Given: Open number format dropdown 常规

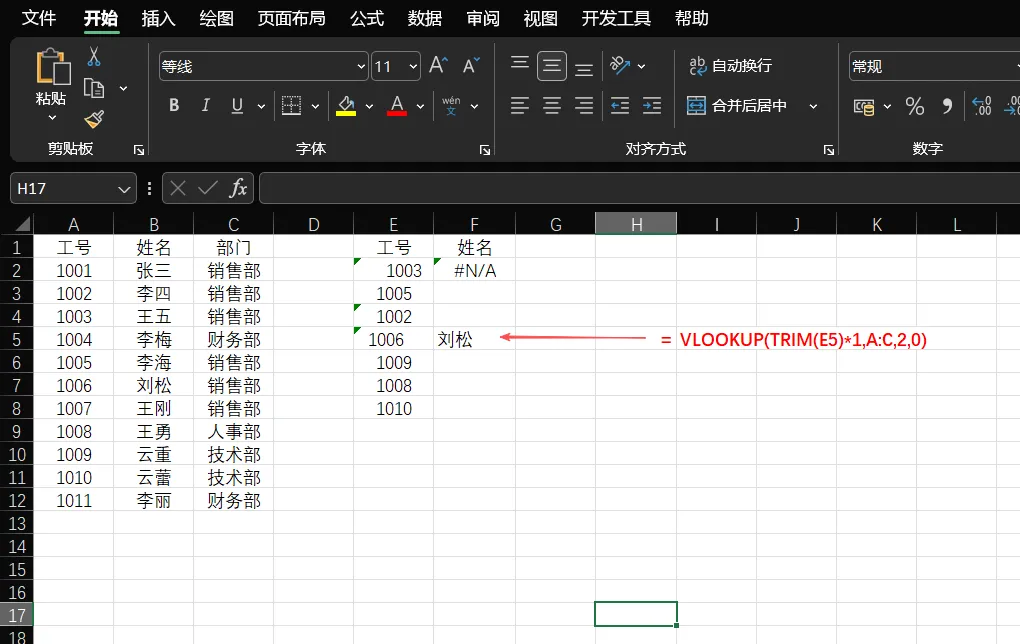Looking at the screenshot, I should click(x=1017, y=66).
